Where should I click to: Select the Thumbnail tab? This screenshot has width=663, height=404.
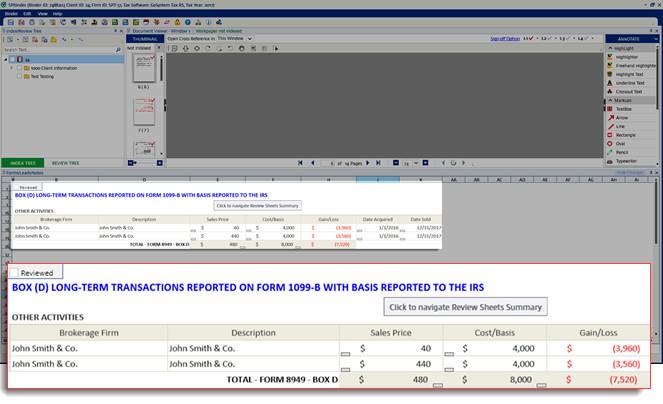click(x=145, y=39)
